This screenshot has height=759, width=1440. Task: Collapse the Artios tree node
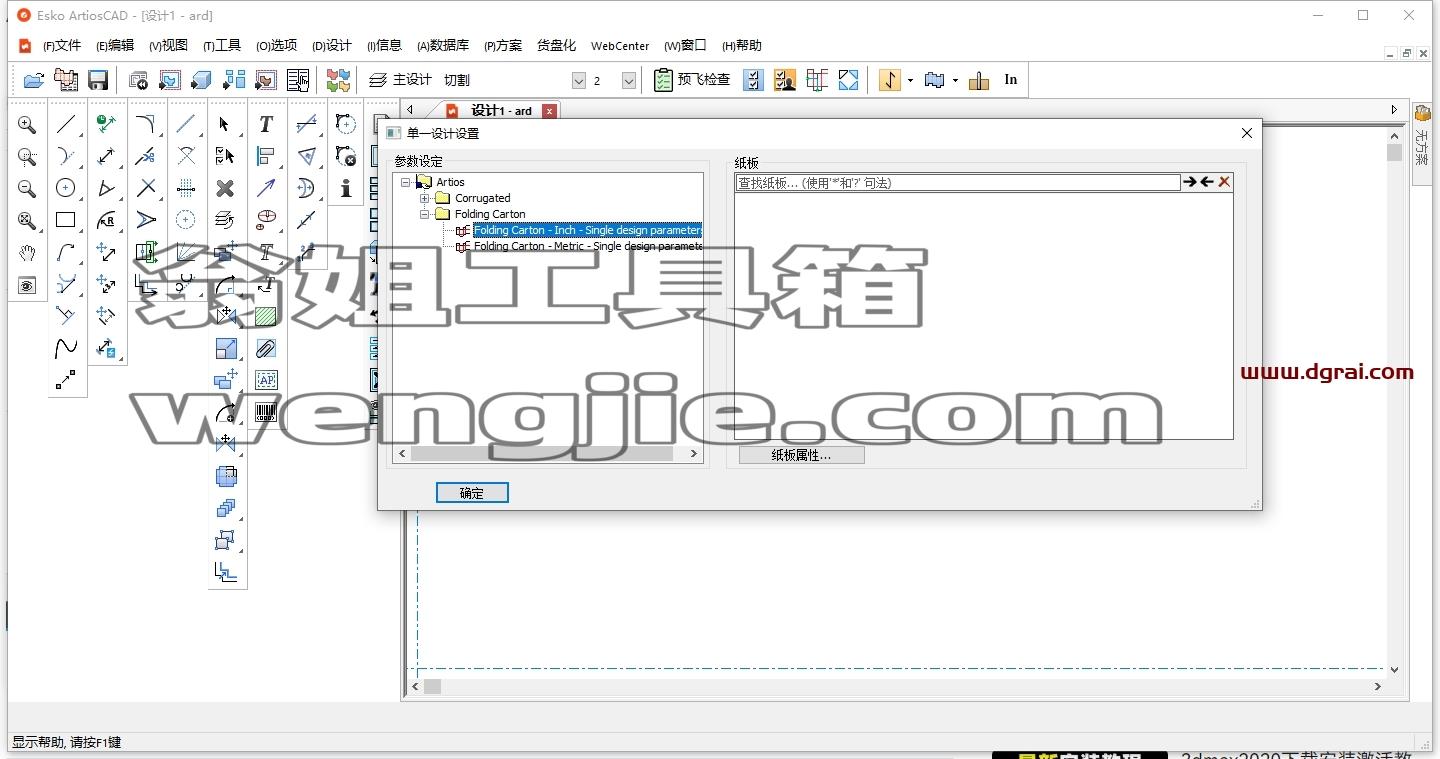(406, 182)
